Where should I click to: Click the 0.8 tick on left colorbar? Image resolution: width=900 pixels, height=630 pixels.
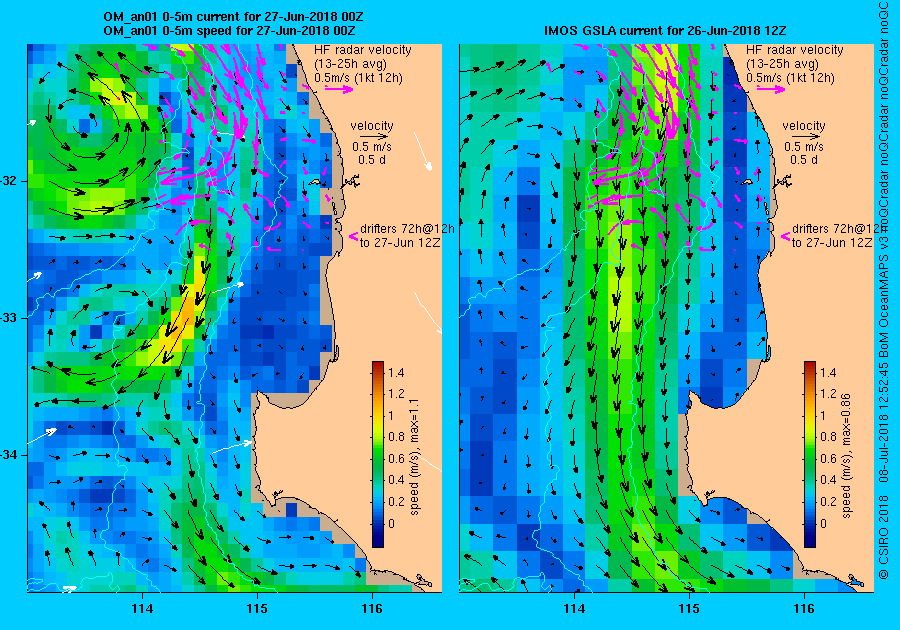coord(396,437)
